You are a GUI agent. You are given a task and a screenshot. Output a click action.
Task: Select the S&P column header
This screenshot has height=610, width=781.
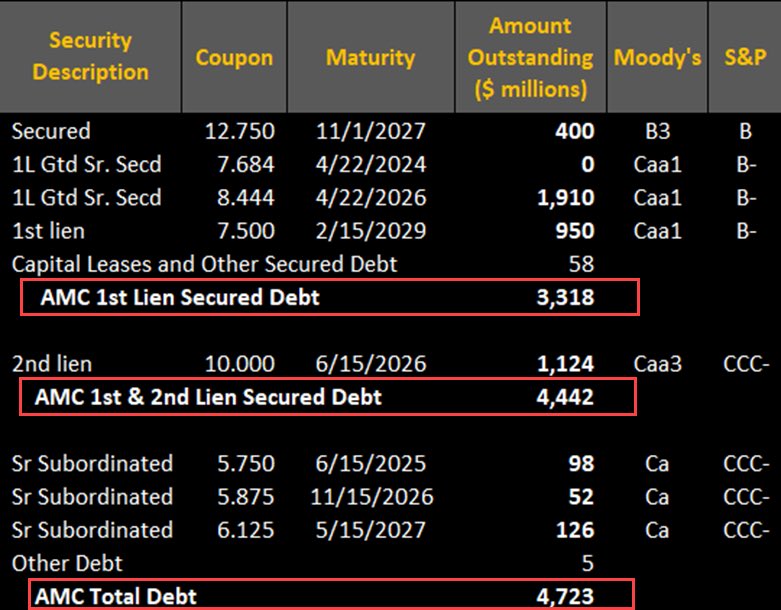(x=745, y=56)
